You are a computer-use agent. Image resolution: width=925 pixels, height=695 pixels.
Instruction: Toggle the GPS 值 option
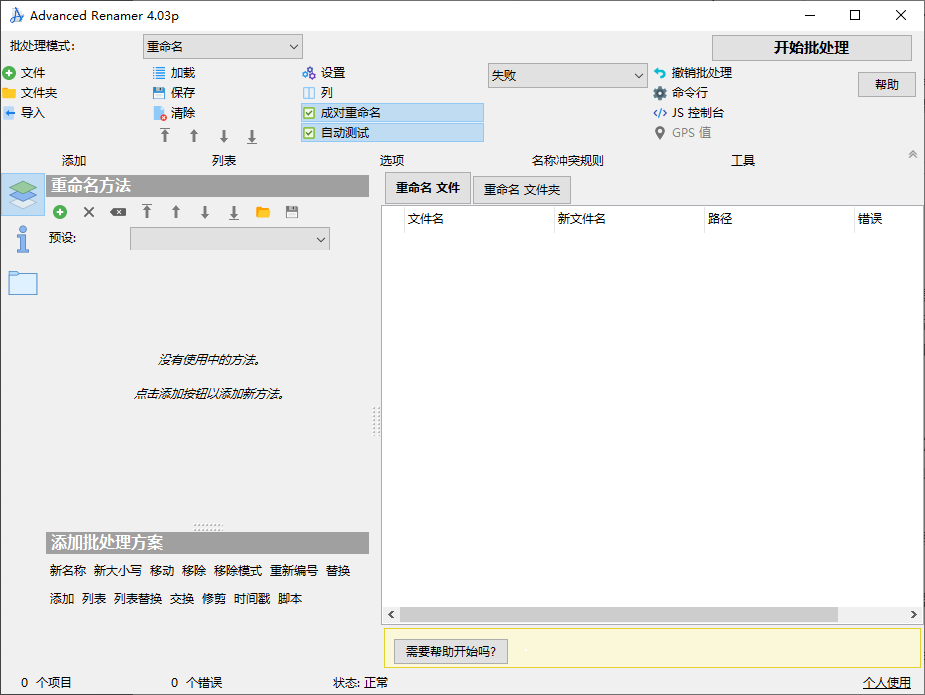coord(685,131)
